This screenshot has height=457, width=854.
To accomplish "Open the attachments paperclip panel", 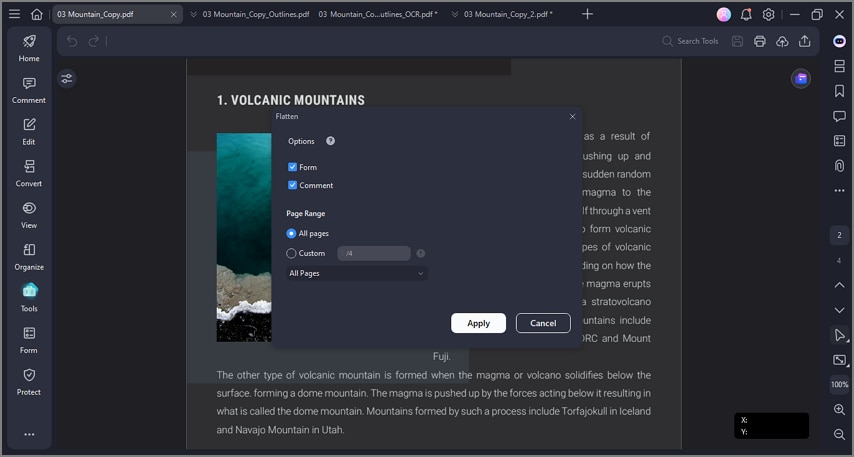I will pos(839,166).
